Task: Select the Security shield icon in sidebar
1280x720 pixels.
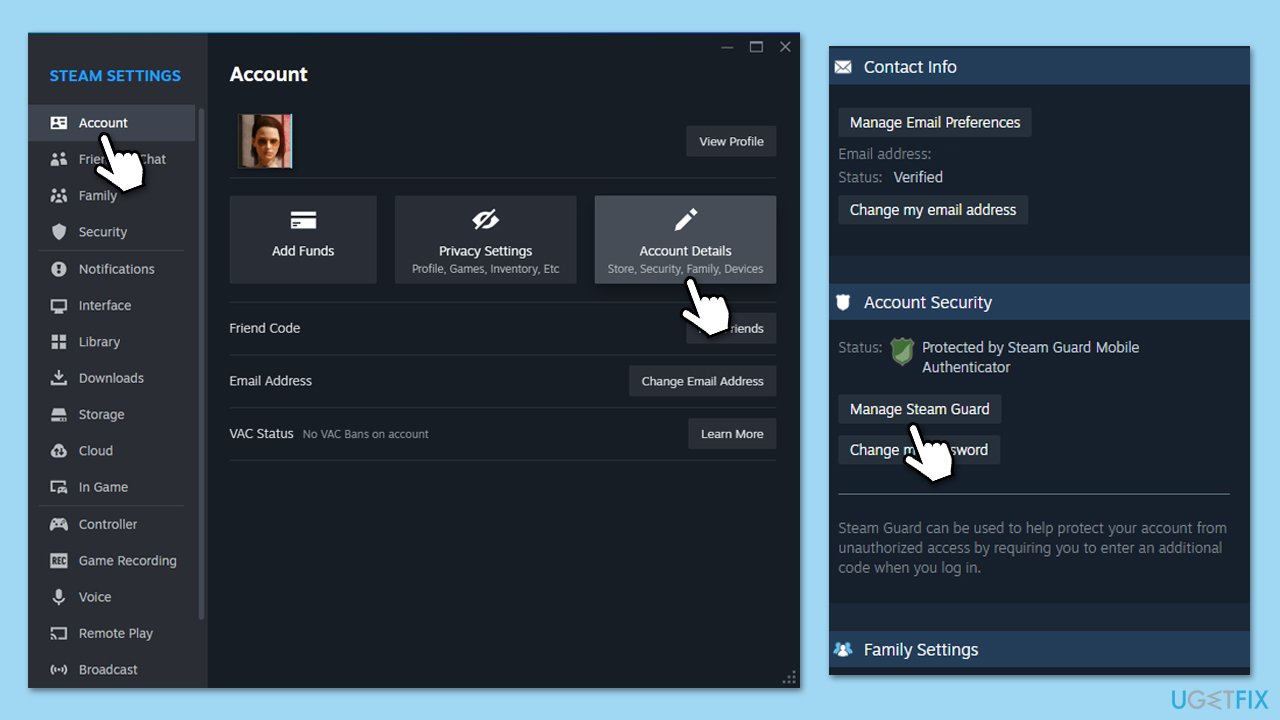Action: (59, 231)
